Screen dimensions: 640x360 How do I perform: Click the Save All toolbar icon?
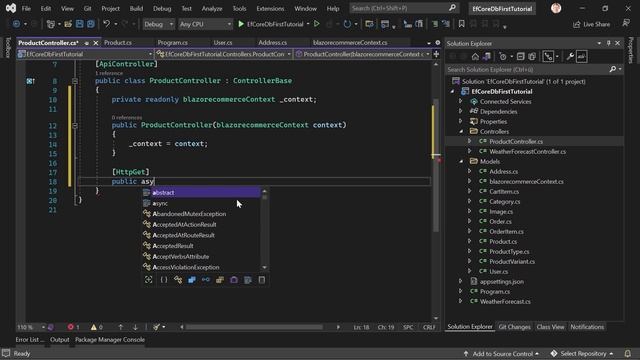click(91, 24)
